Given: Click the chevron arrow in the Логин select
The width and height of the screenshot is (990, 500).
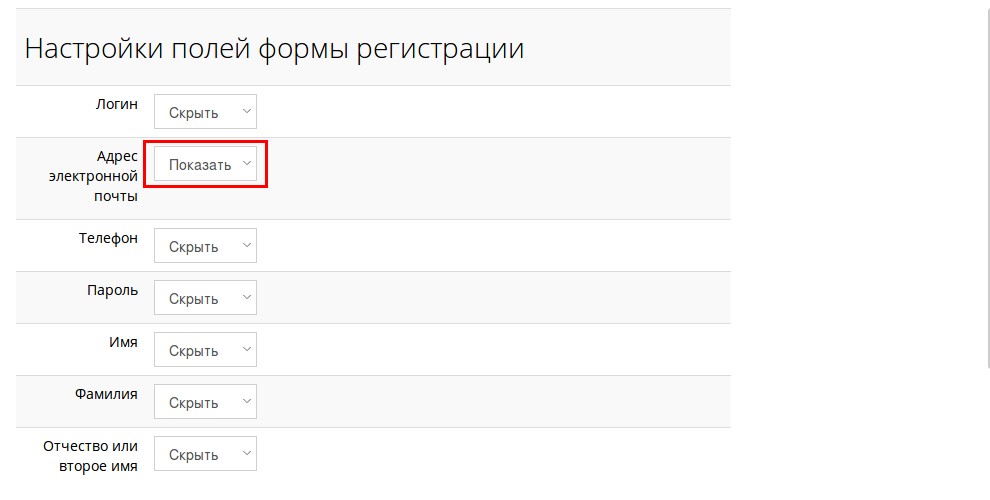Looking at the screenshot, I should point(246,112).
